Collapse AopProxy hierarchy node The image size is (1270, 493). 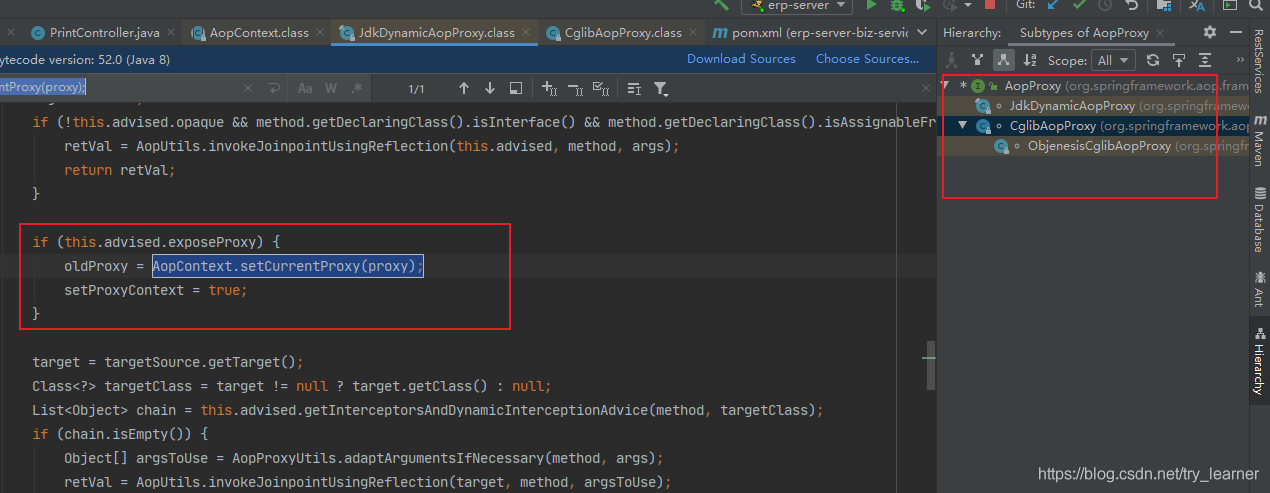[x=946, y=85]
